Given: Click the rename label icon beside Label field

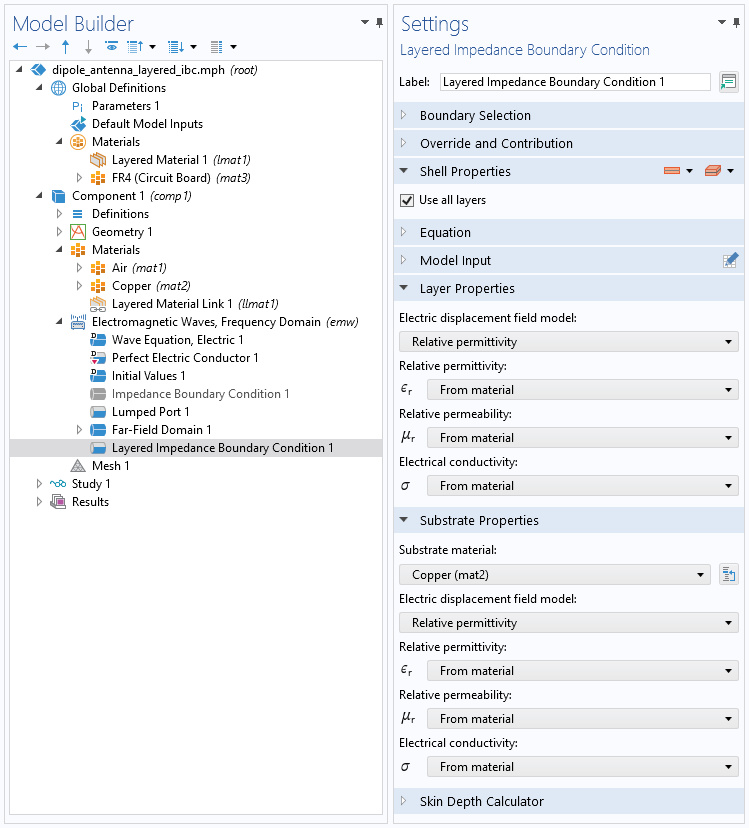Looking at the screenshot, I should (x=728, y=82).
